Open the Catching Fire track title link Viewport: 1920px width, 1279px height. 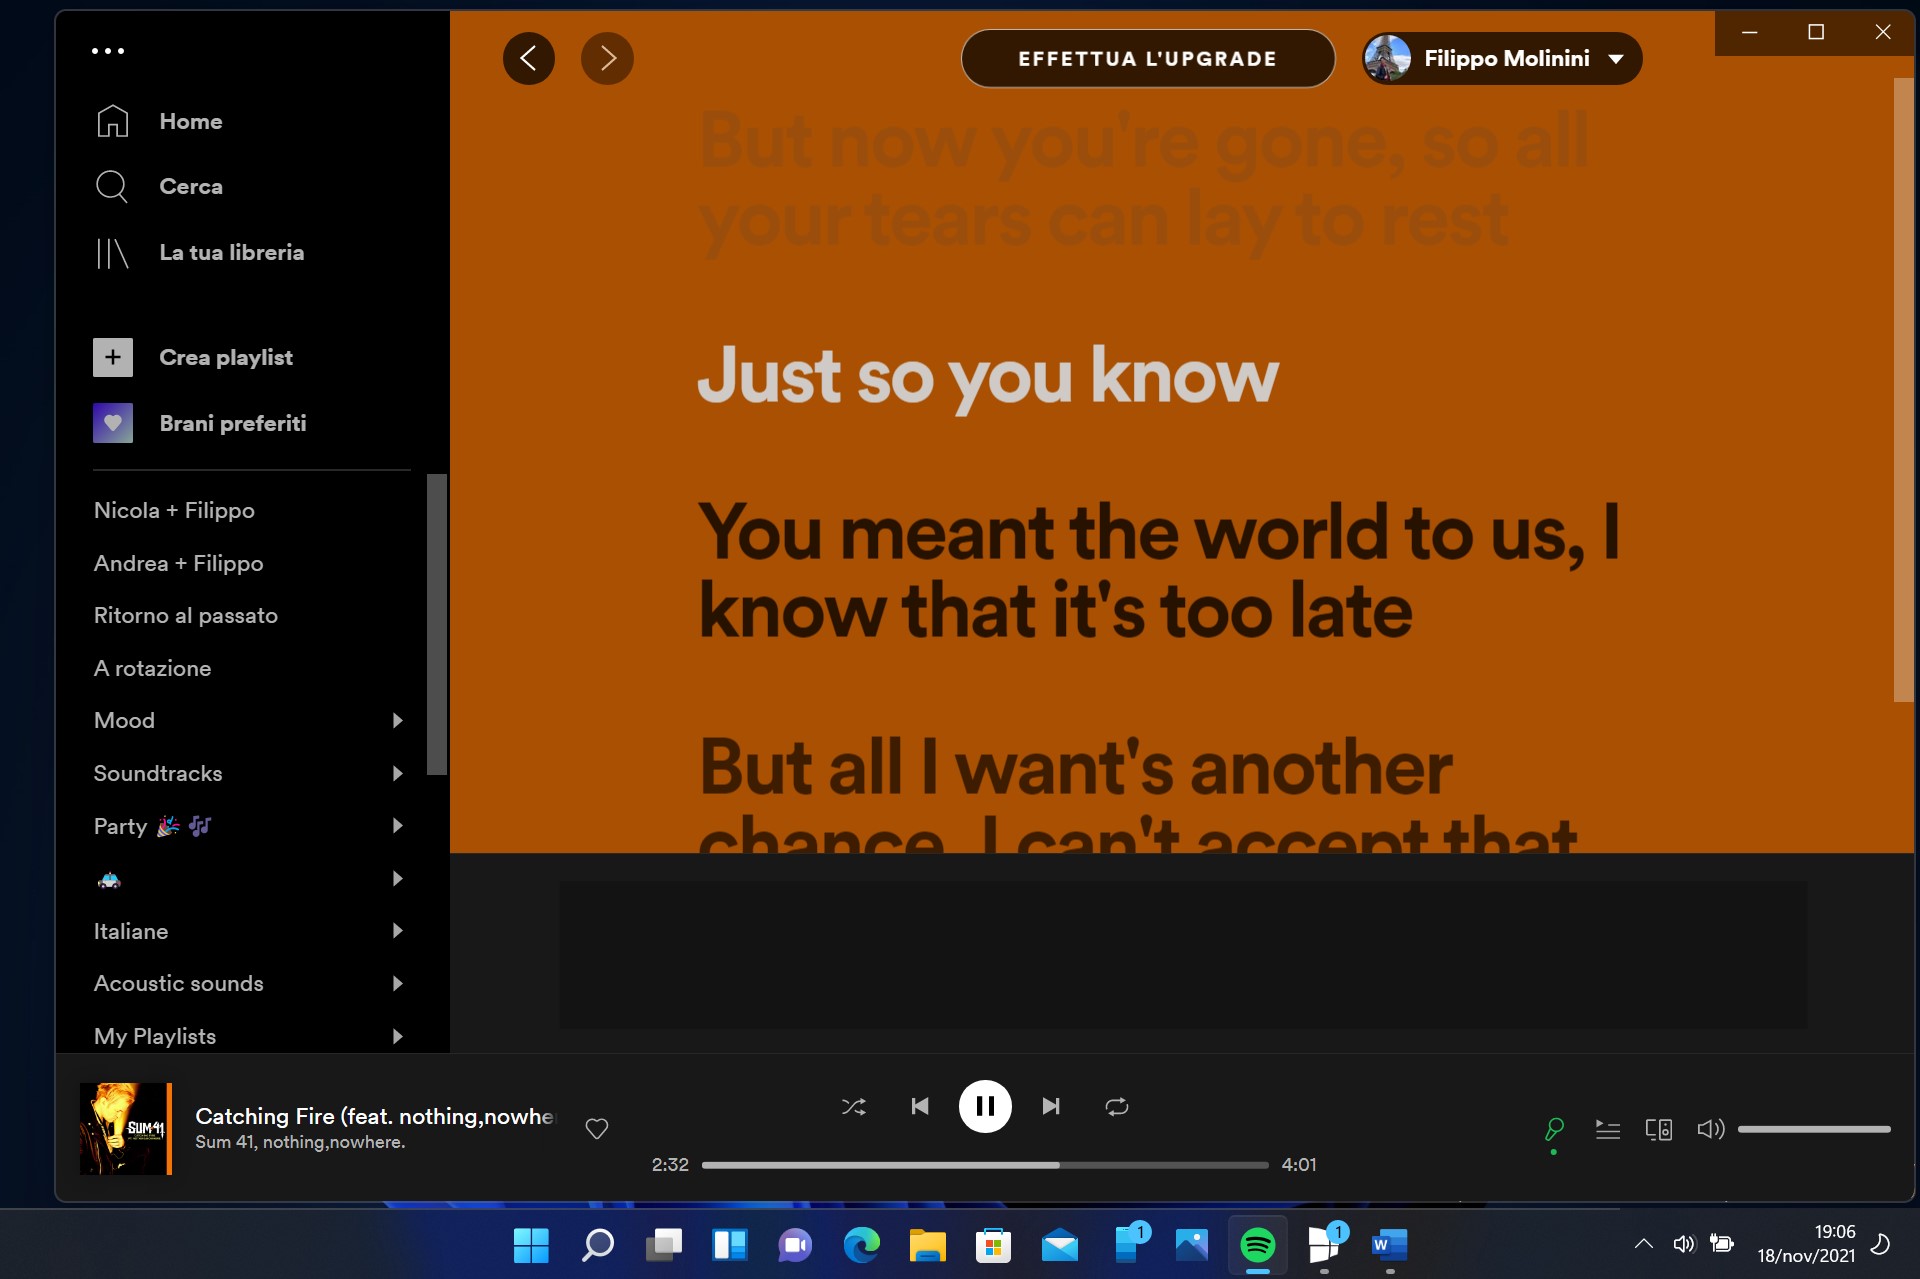(374, 1116)
